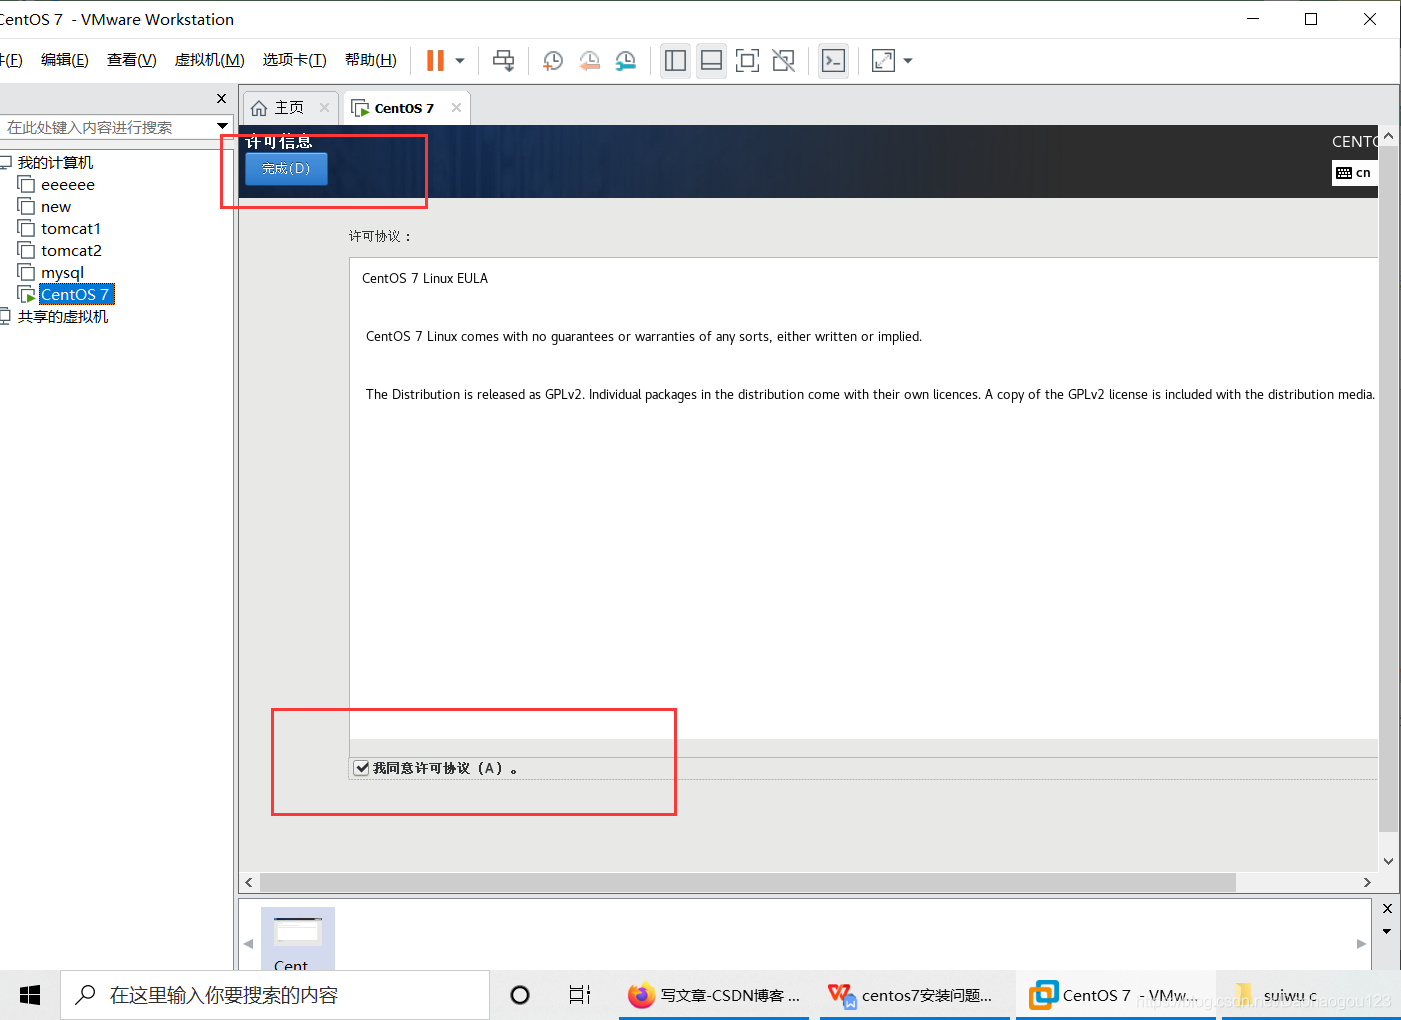Open the library search dropdown arrow
This screenshot has height=1020, width=1401.
pos(222,127)
